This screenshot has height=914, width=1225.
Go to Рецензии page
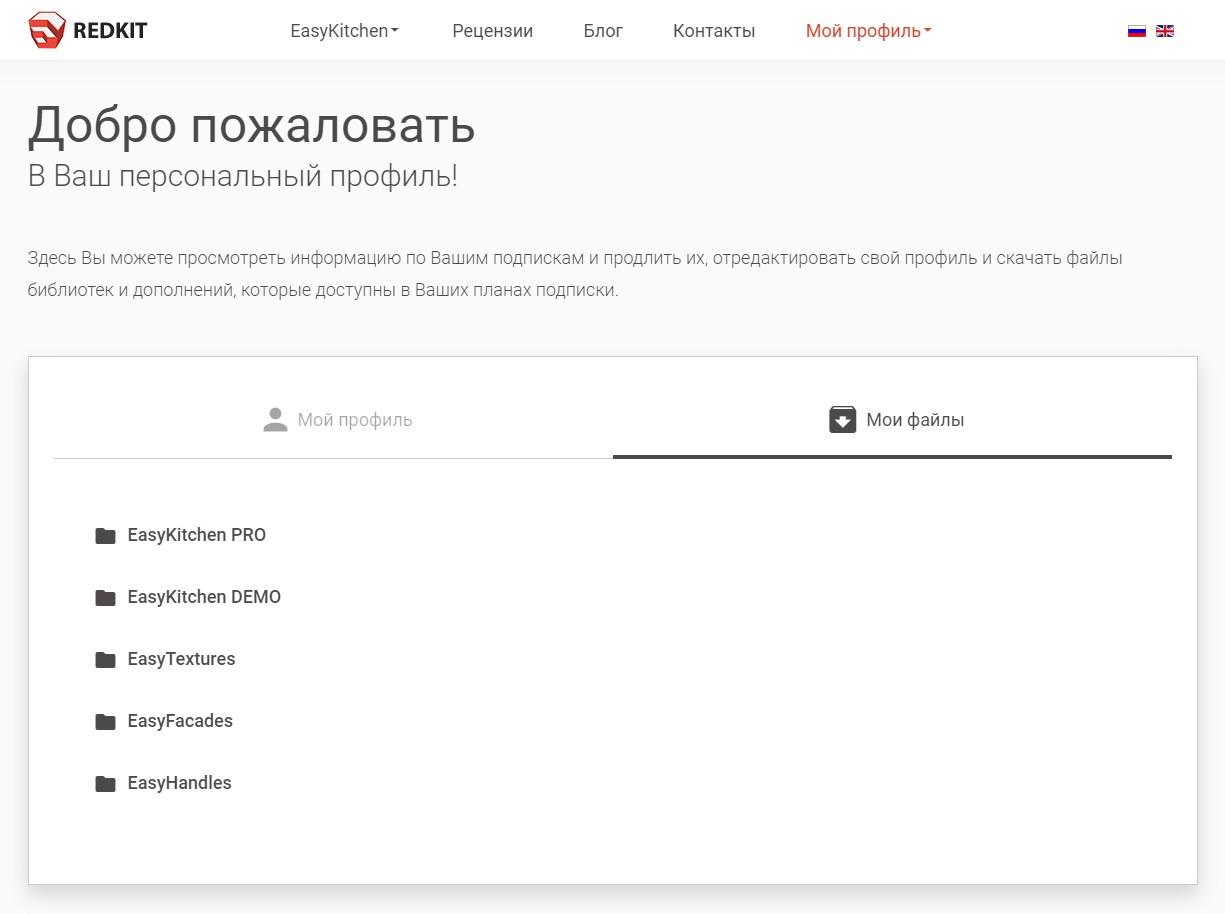(x=493, y=31)
